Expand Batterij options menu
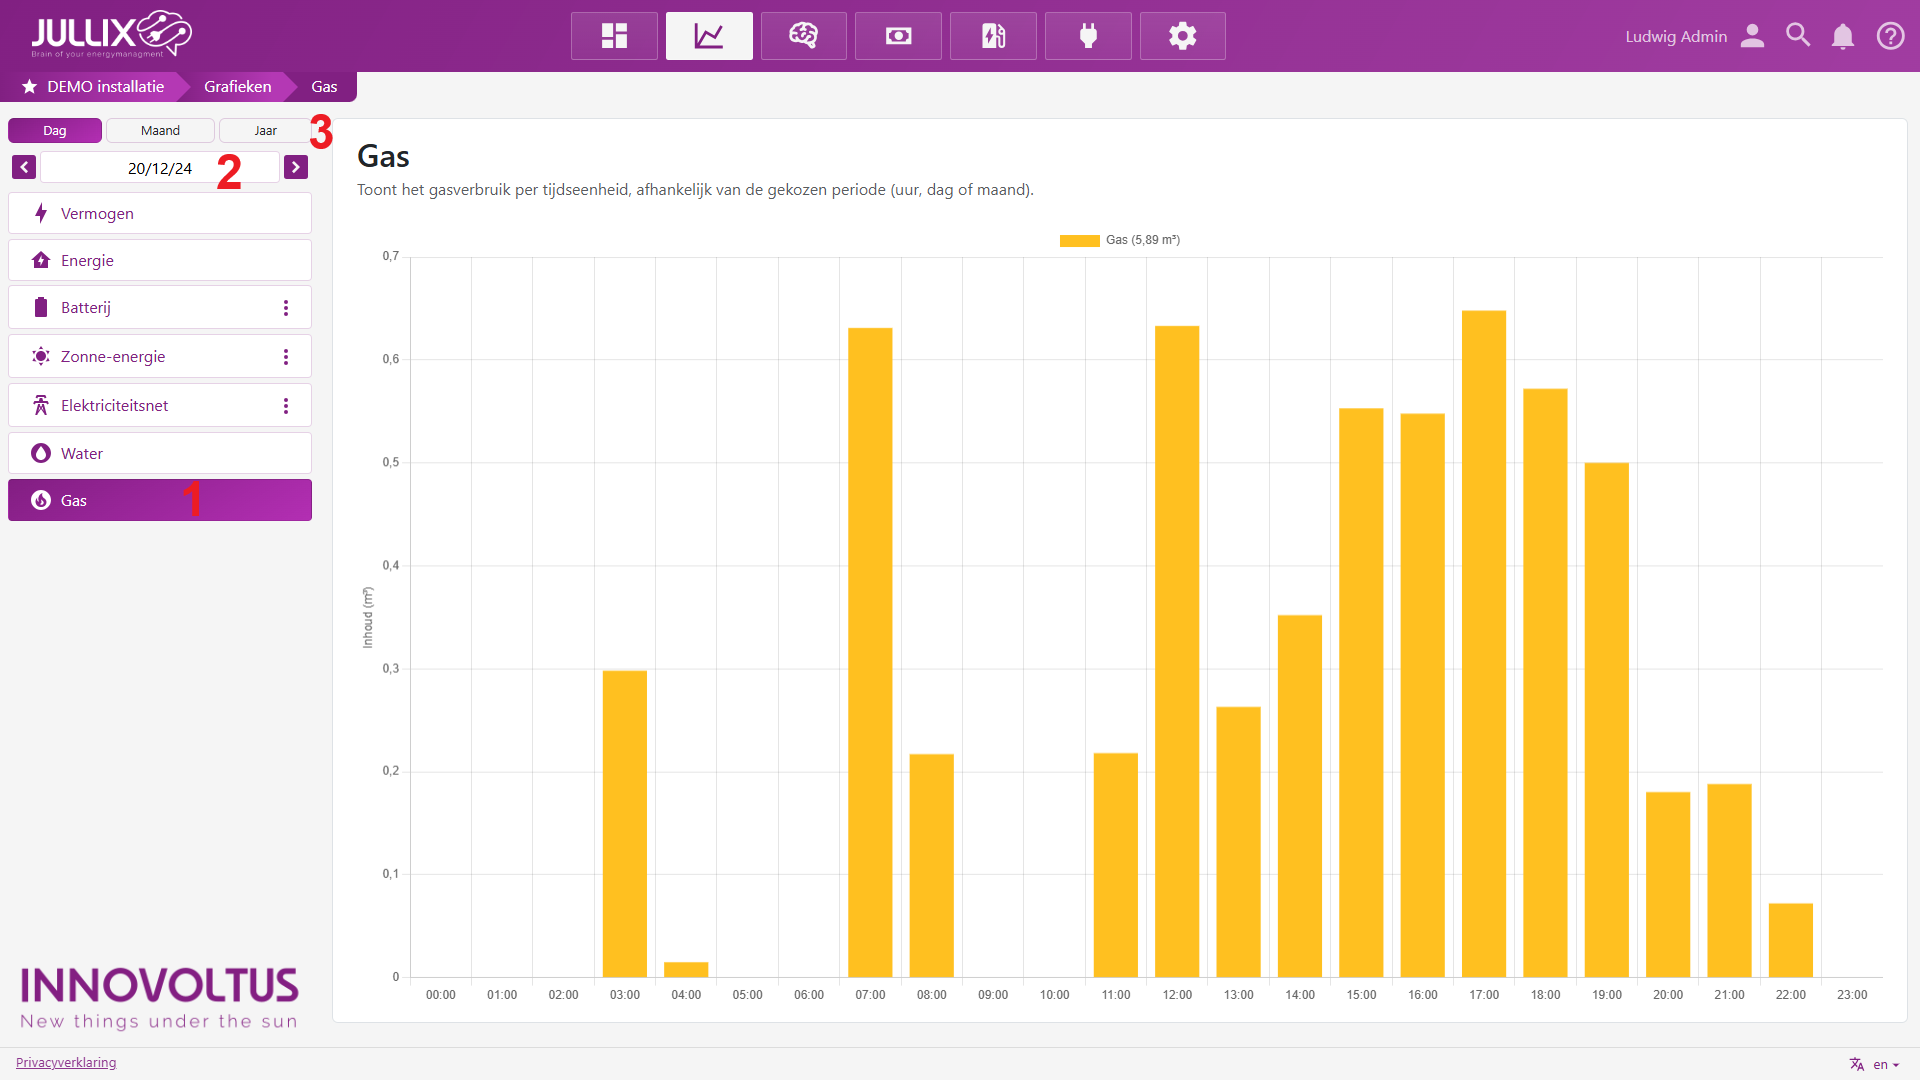This screenshot has width=1920, height=1080. pyautogui.click(x=286, y=308)
